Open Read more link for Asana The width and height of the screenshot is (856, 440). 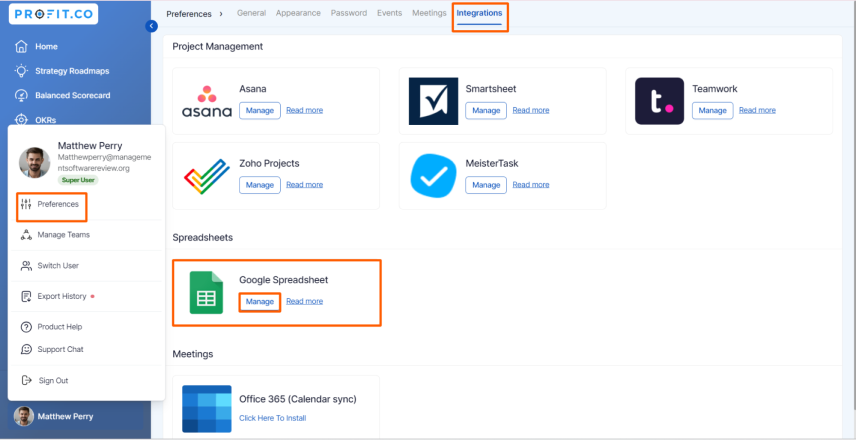pyautogui.click(x=305, y=110)
